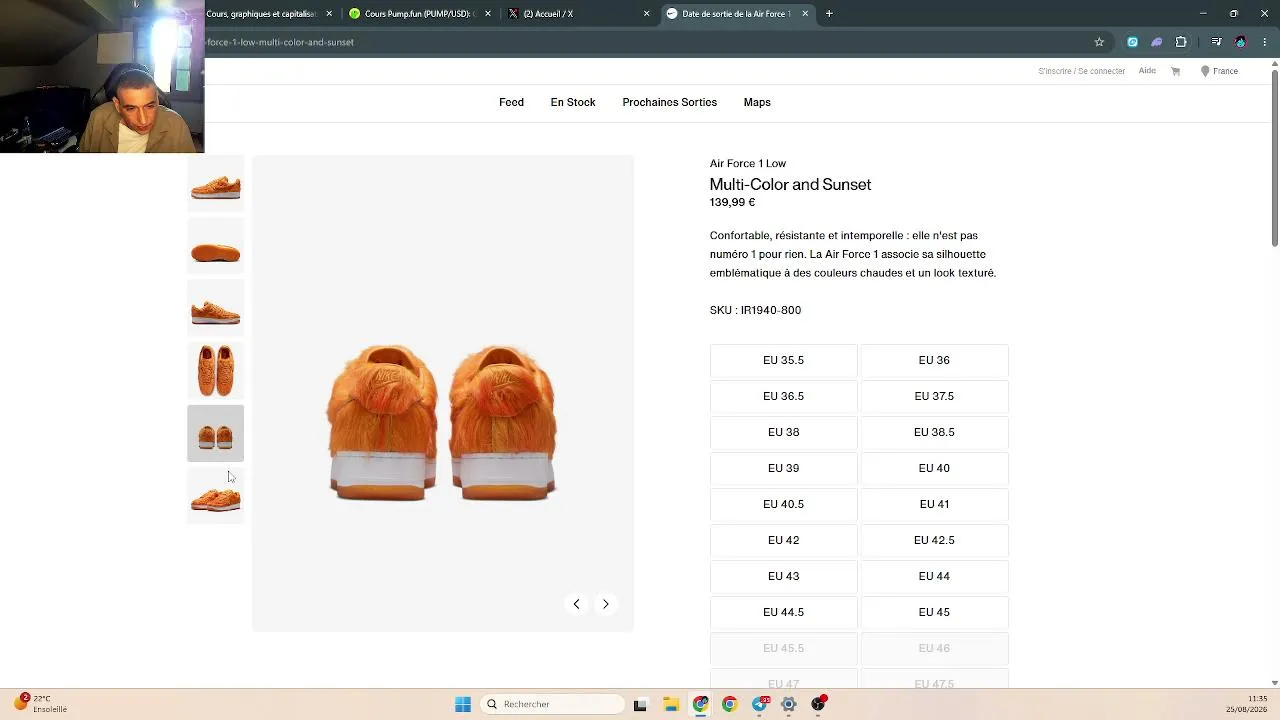Image resolution: width=1280 pixels, height=720 pixels.
Task: Click the SKU : IR1940-800 text
Action: coord(755,310)
